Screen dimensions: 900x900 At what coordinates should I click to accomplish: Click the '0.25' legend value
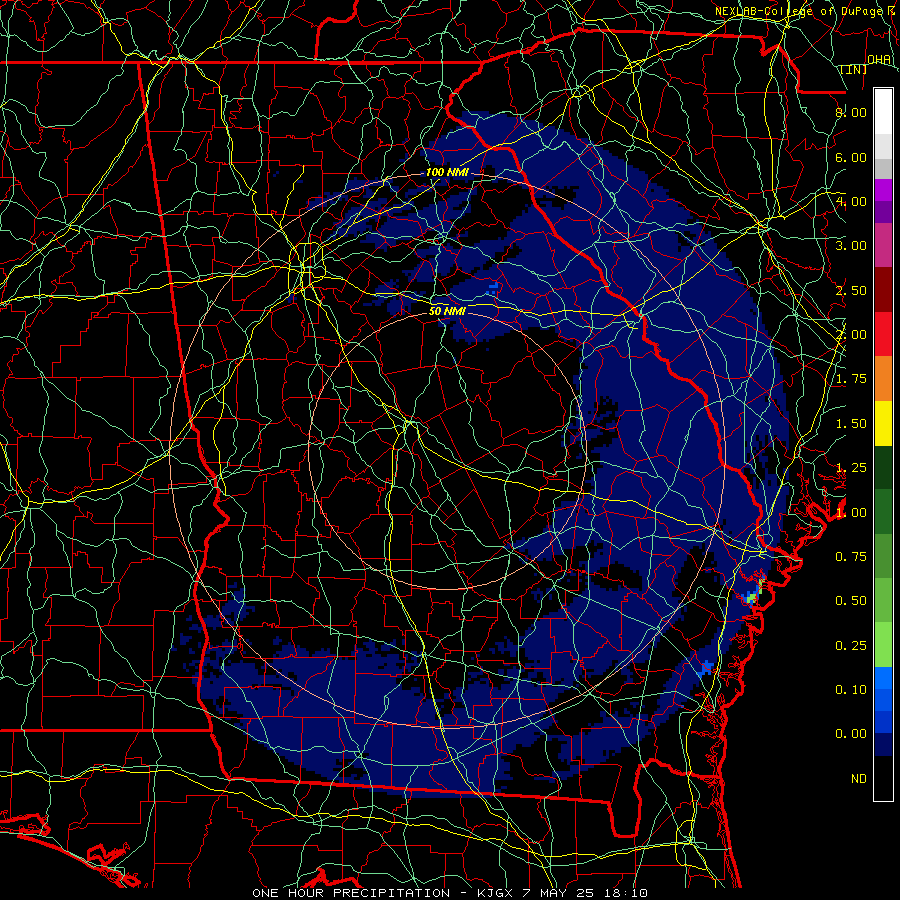coord(851,646)
